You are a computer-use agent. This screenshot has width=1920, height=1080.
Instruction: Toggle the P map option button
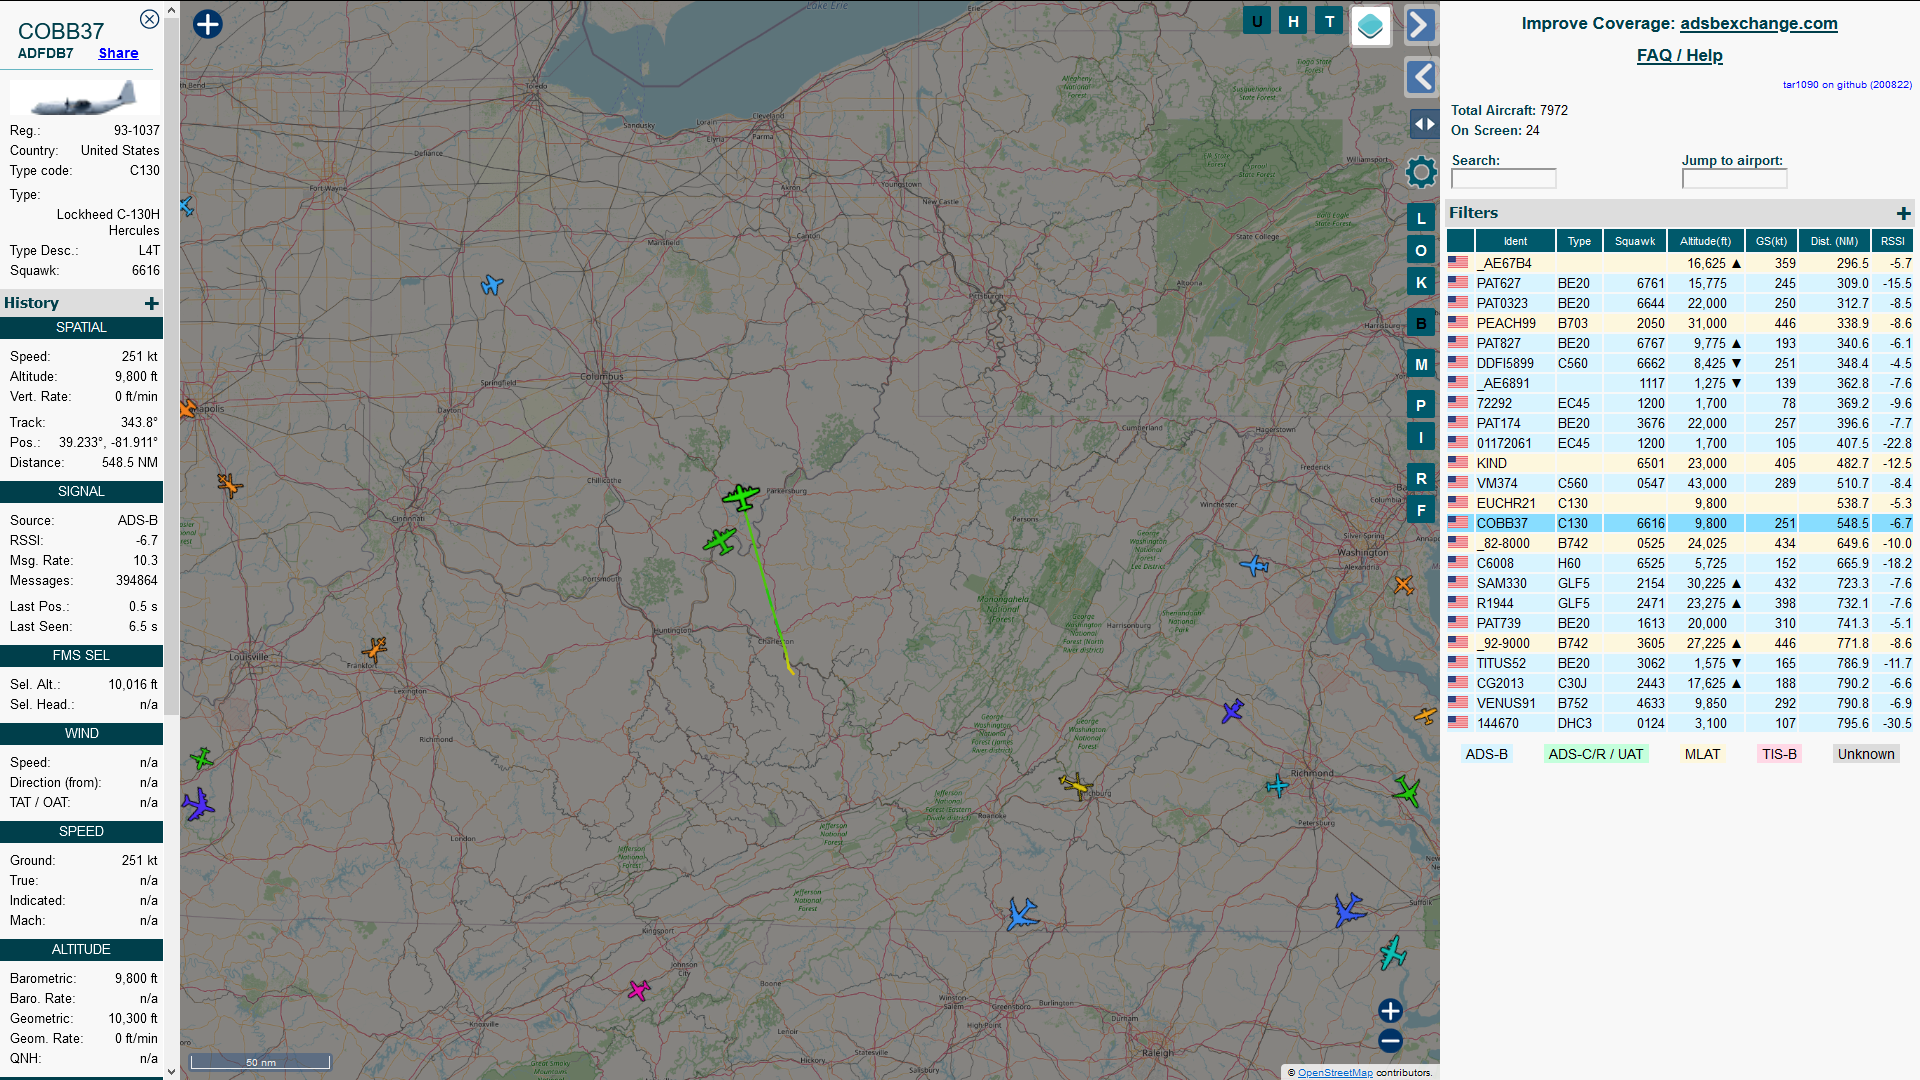pyautogui.click(x=1421, y=405)
